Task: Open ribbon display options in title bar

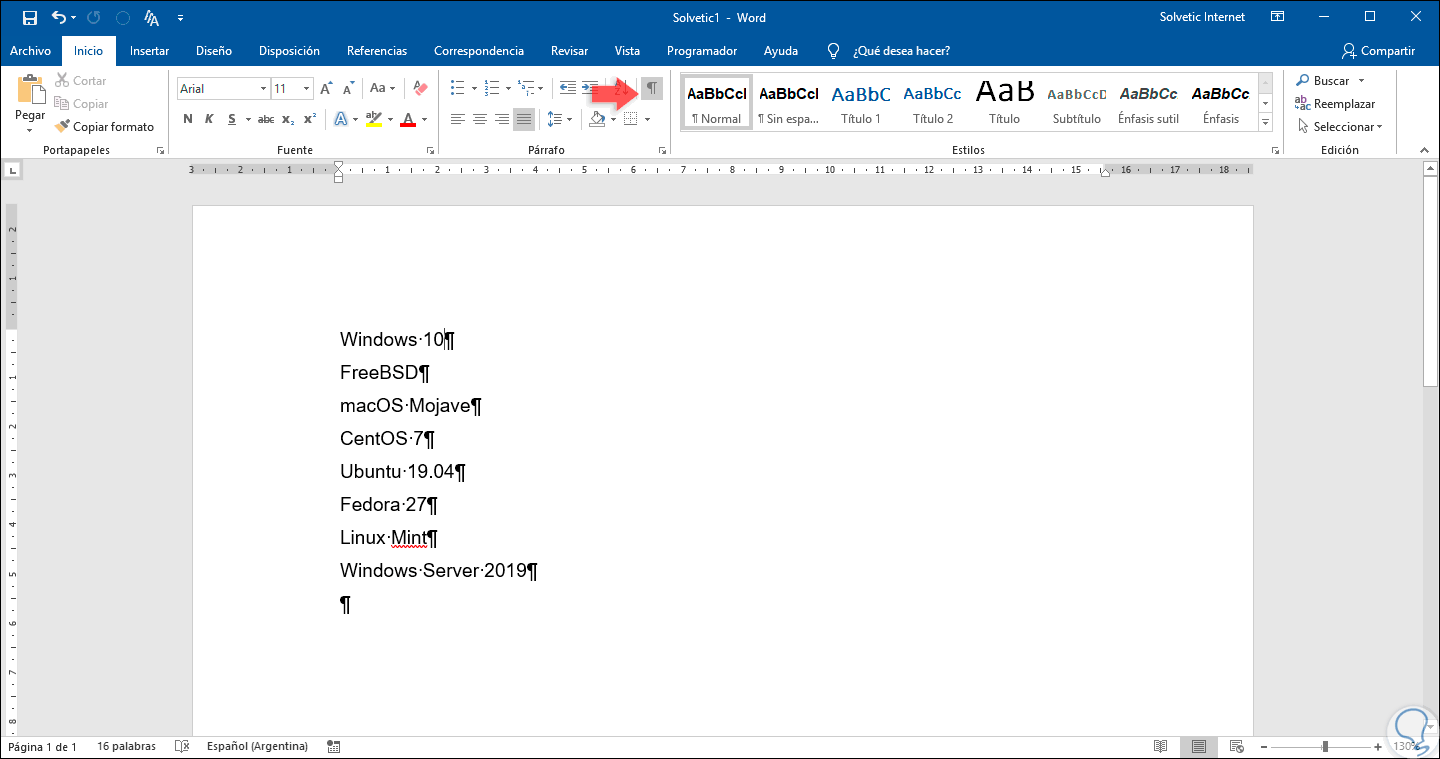Action: coord(1277,17)
